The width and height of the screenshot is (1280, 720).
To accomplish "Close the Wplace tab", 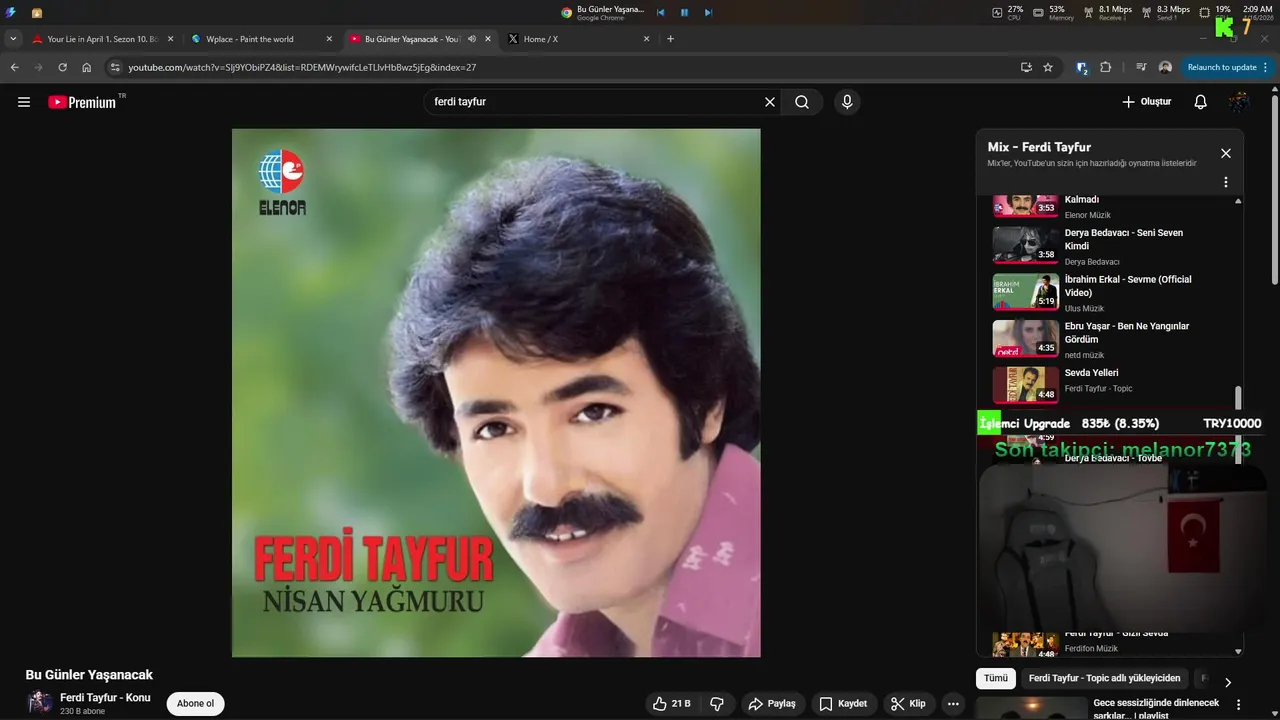I will [329, 39].
